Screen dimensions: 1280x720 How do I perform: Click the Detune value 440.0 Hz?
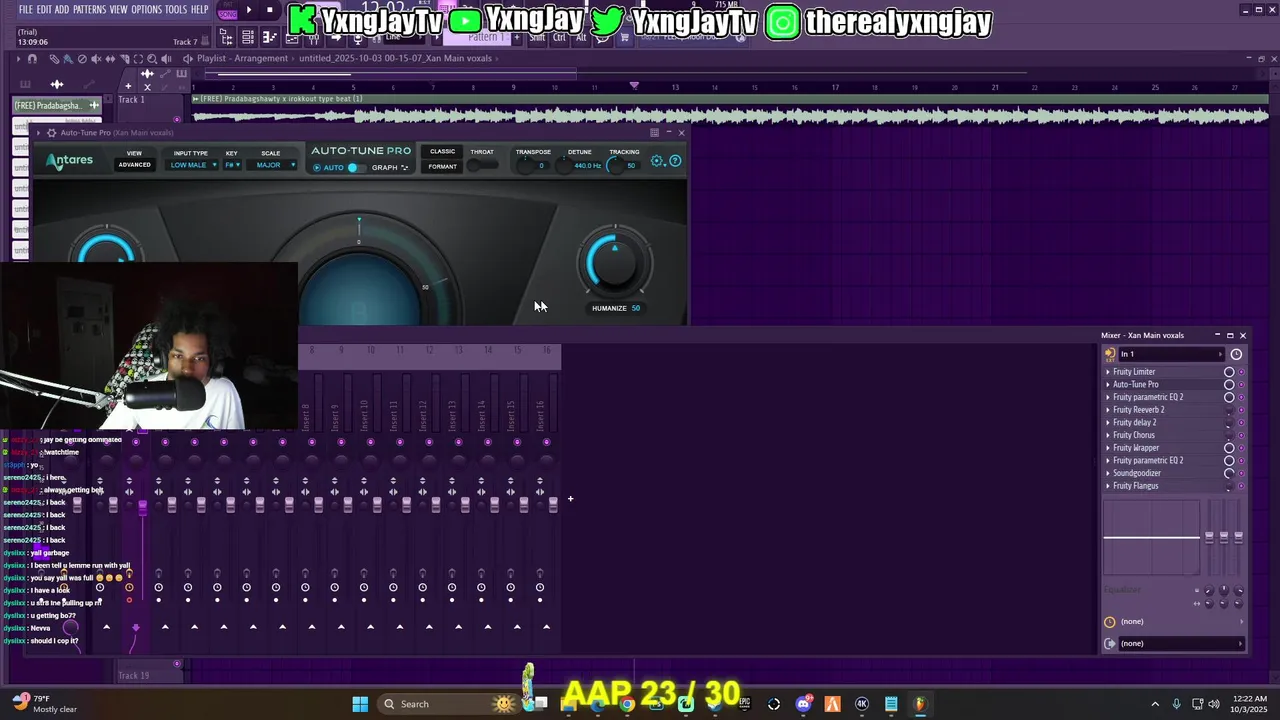pos(588,166)
